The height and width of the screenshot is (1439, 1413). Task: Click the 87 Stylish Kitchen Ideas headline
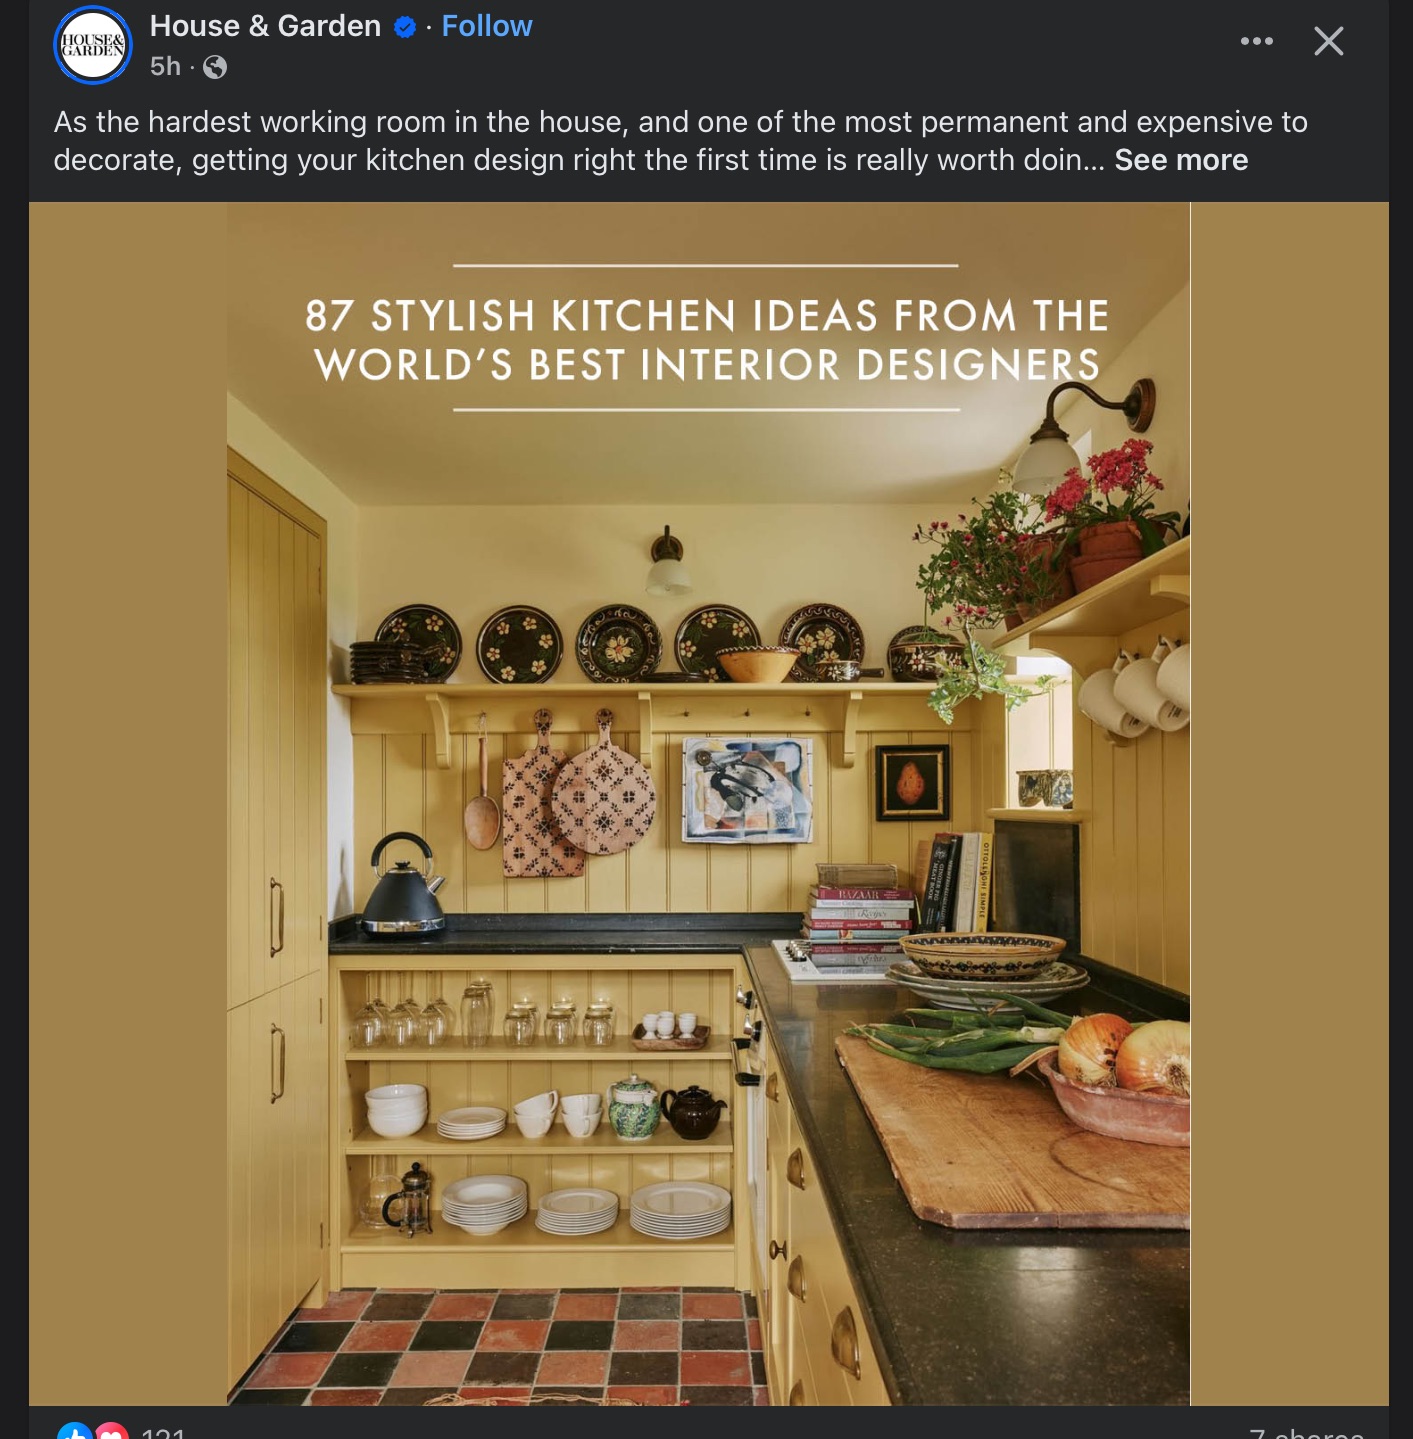click(x=707, y=340)
